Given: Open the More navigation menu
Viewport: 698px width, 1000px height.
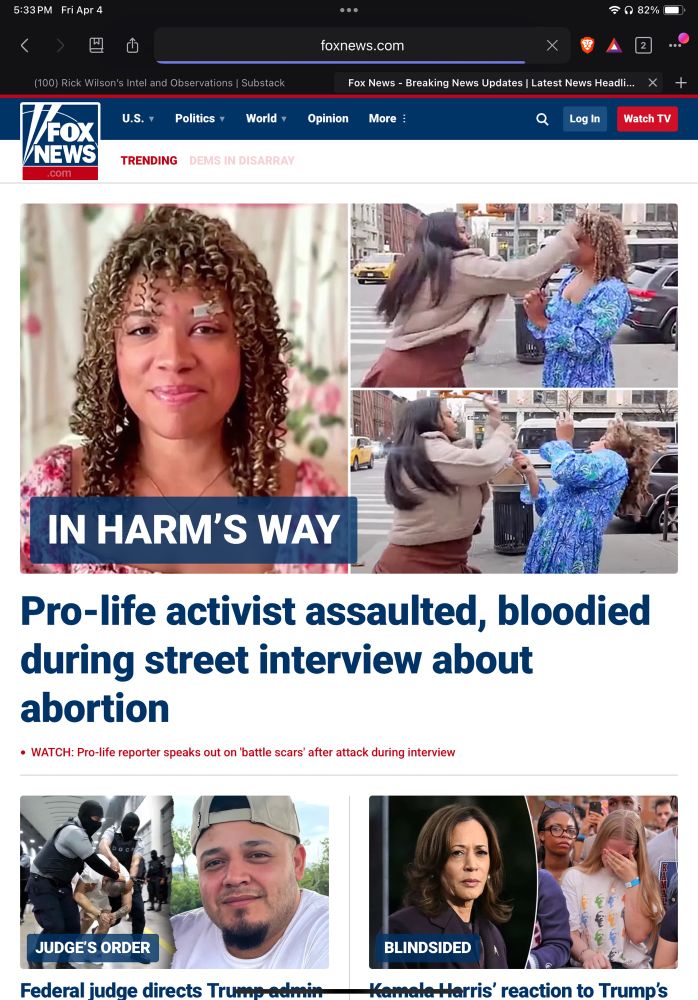Looking at the screenshot, I should pos(387,118).
